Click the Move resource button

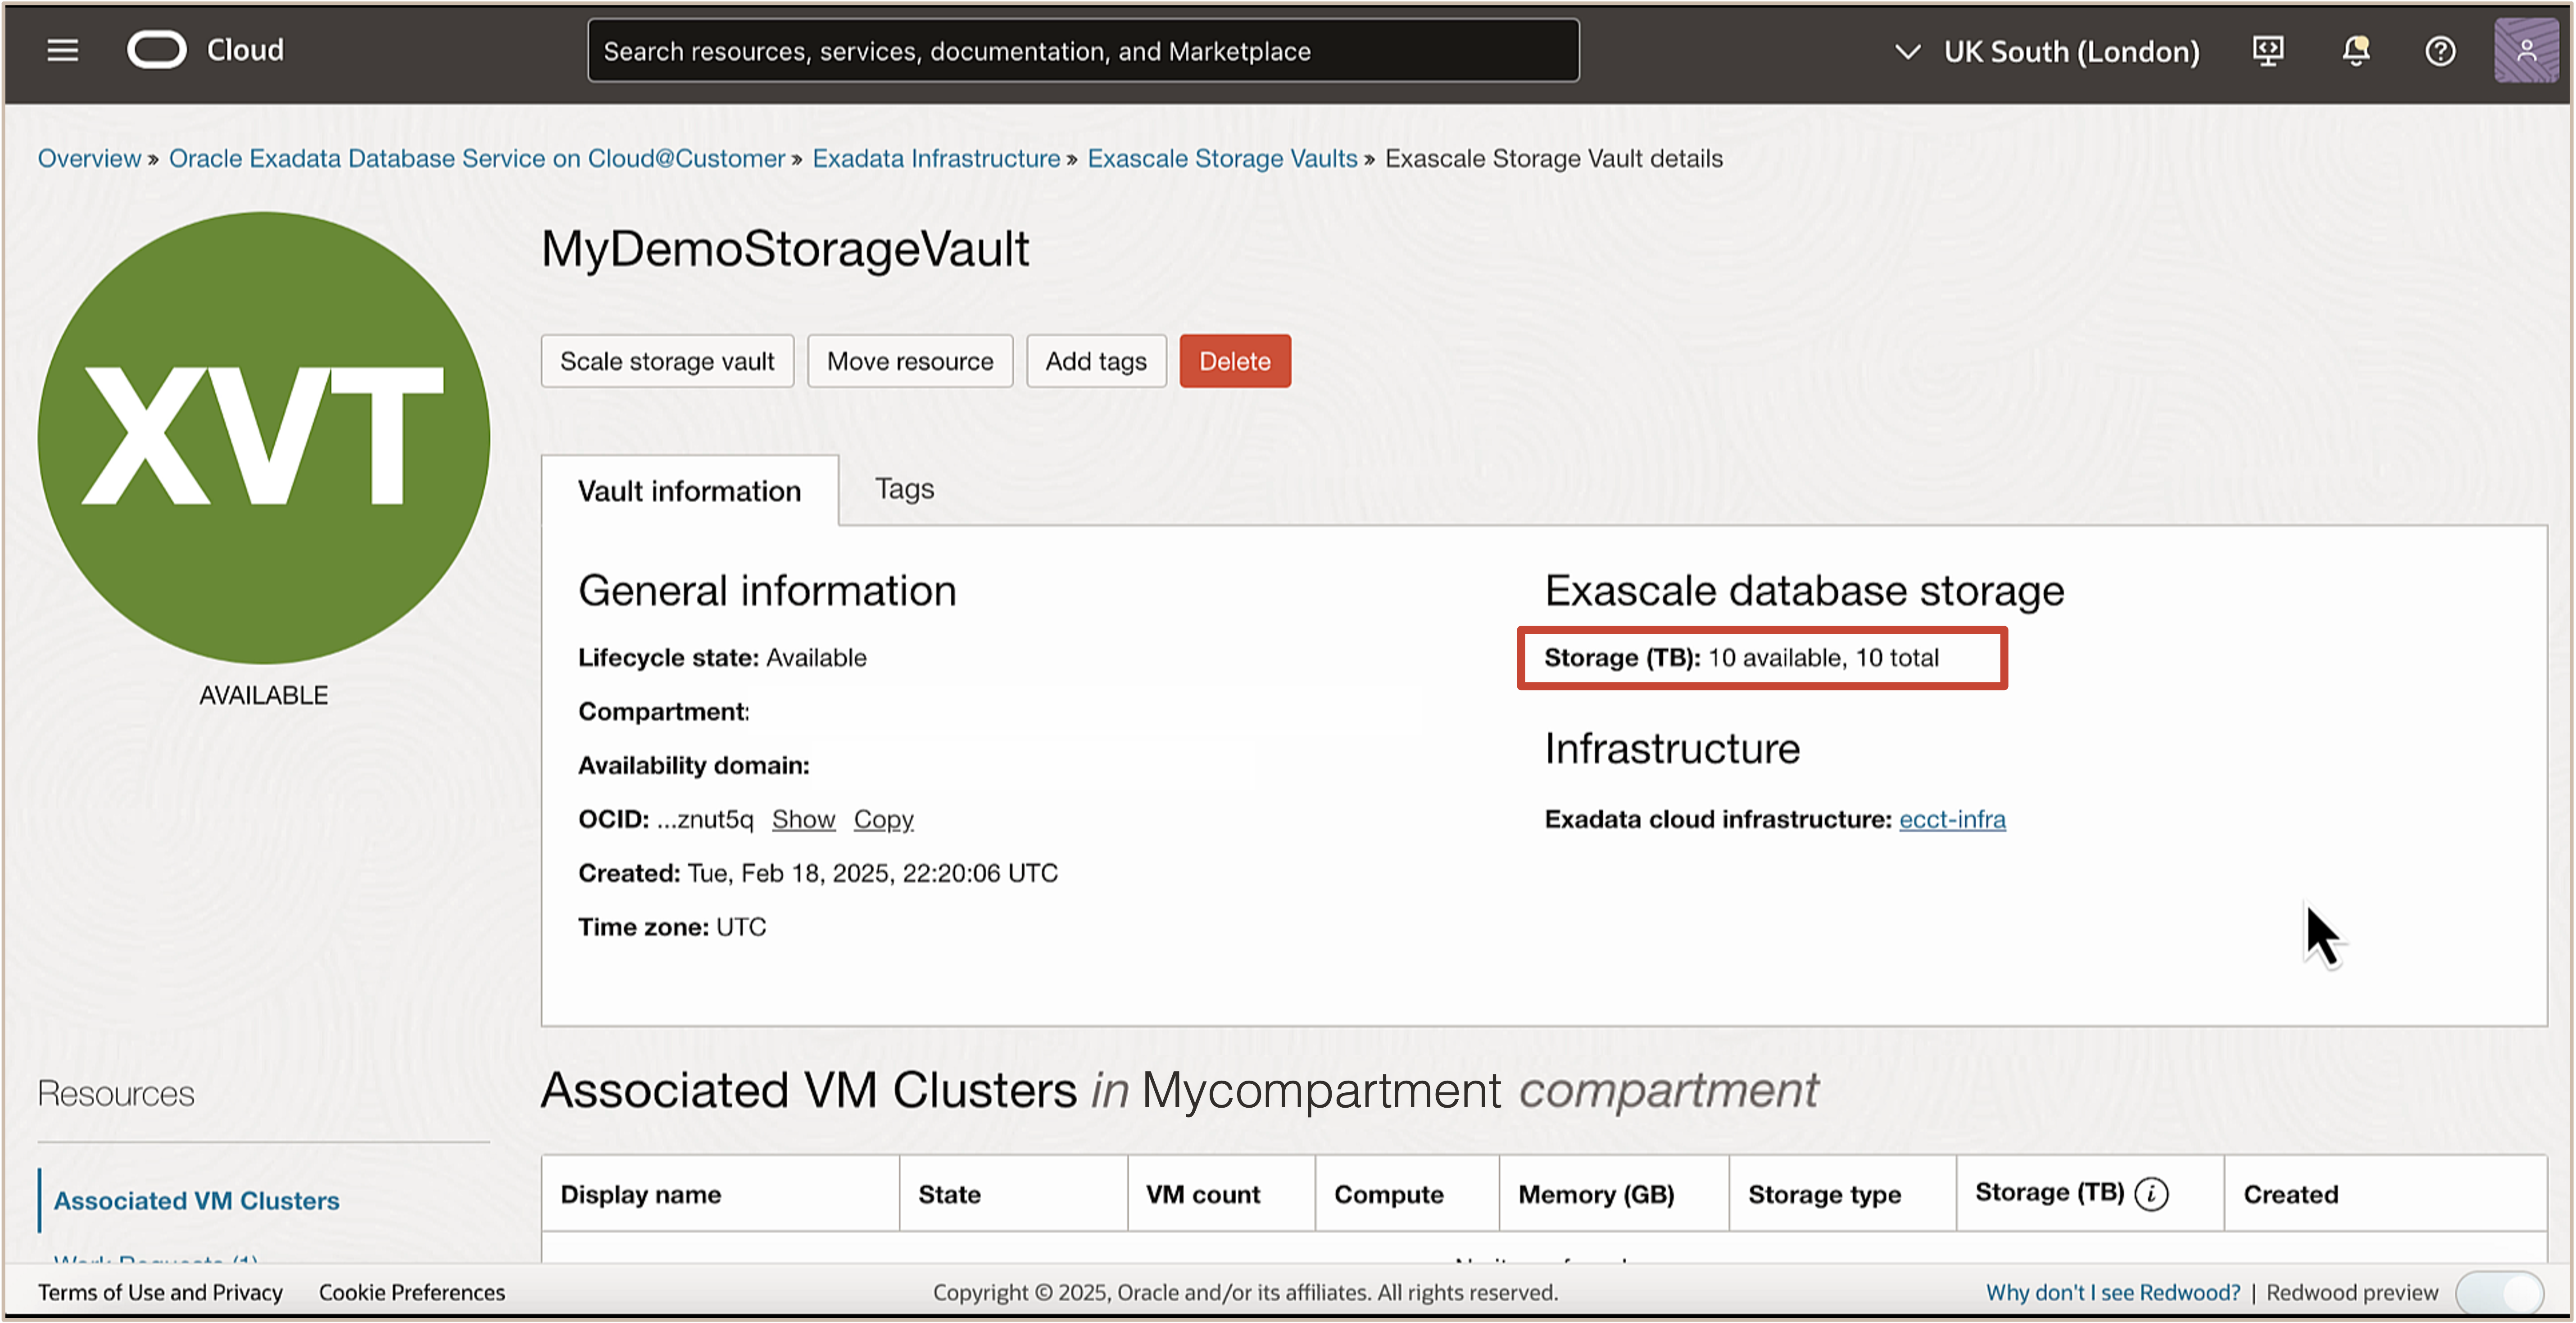coord(910,361)
